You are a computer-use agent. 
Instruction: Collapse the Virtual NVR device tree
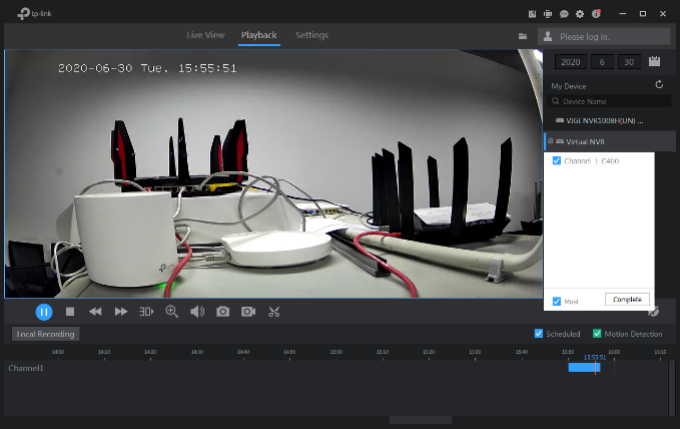click(x=550, y=142)
